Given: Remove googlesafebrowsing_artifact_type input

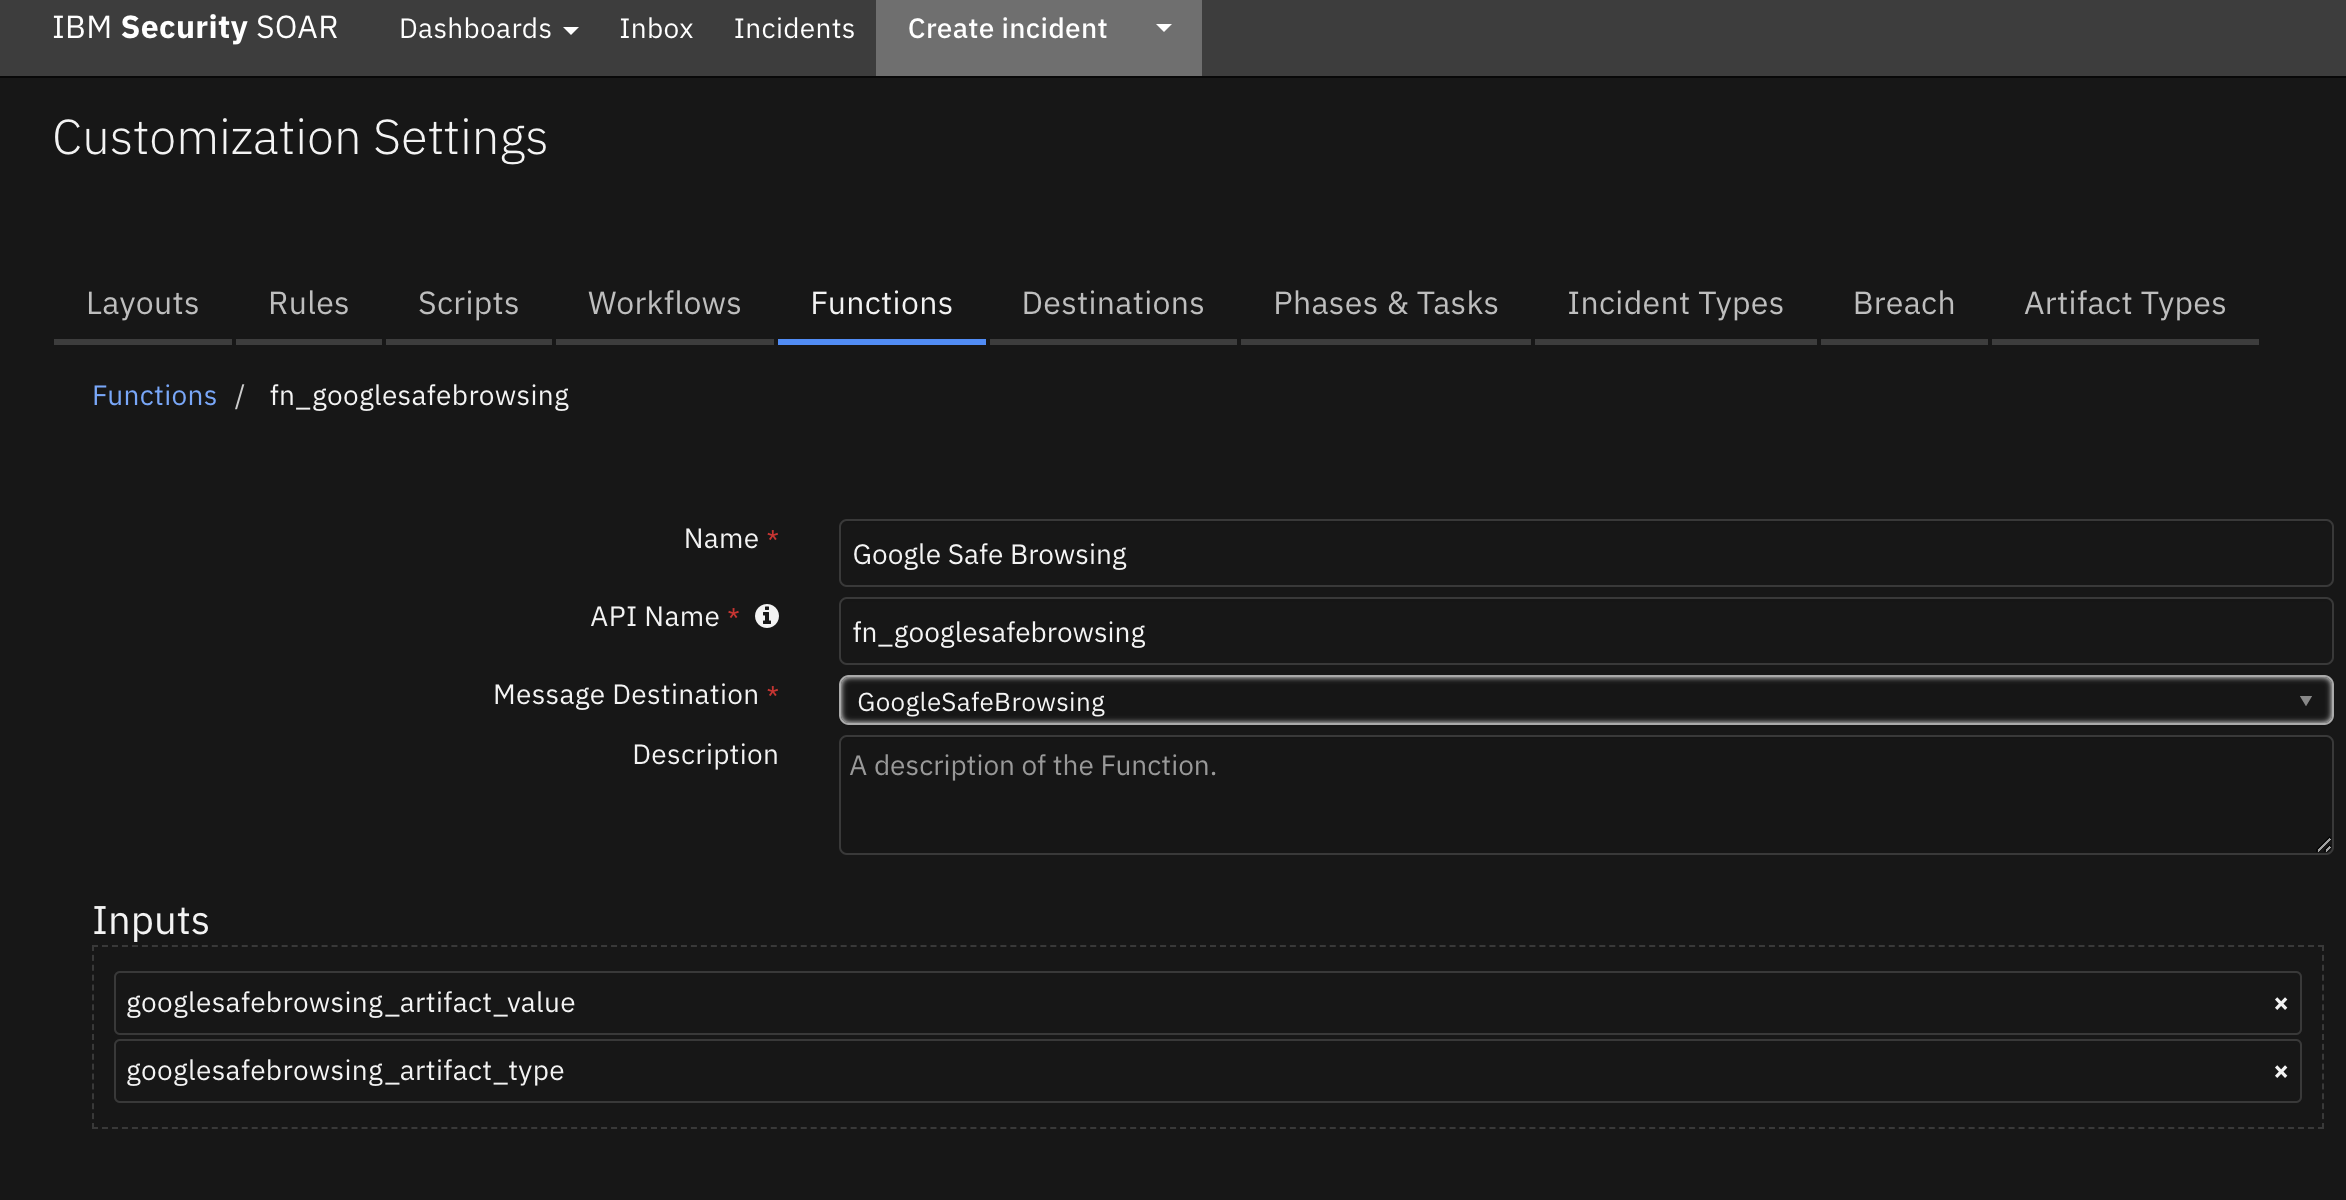Looking at the screenshot, I should [2281, 1071].
